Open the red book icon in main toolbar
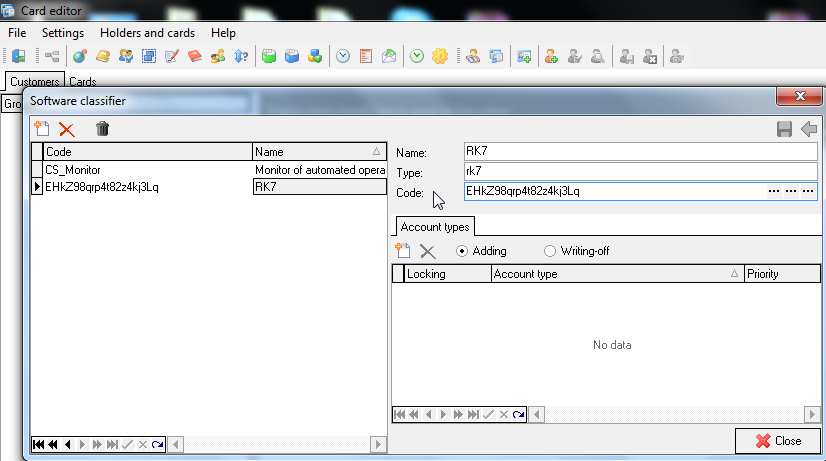The height and width of the screenshot is (461, 826). [195, 56]
